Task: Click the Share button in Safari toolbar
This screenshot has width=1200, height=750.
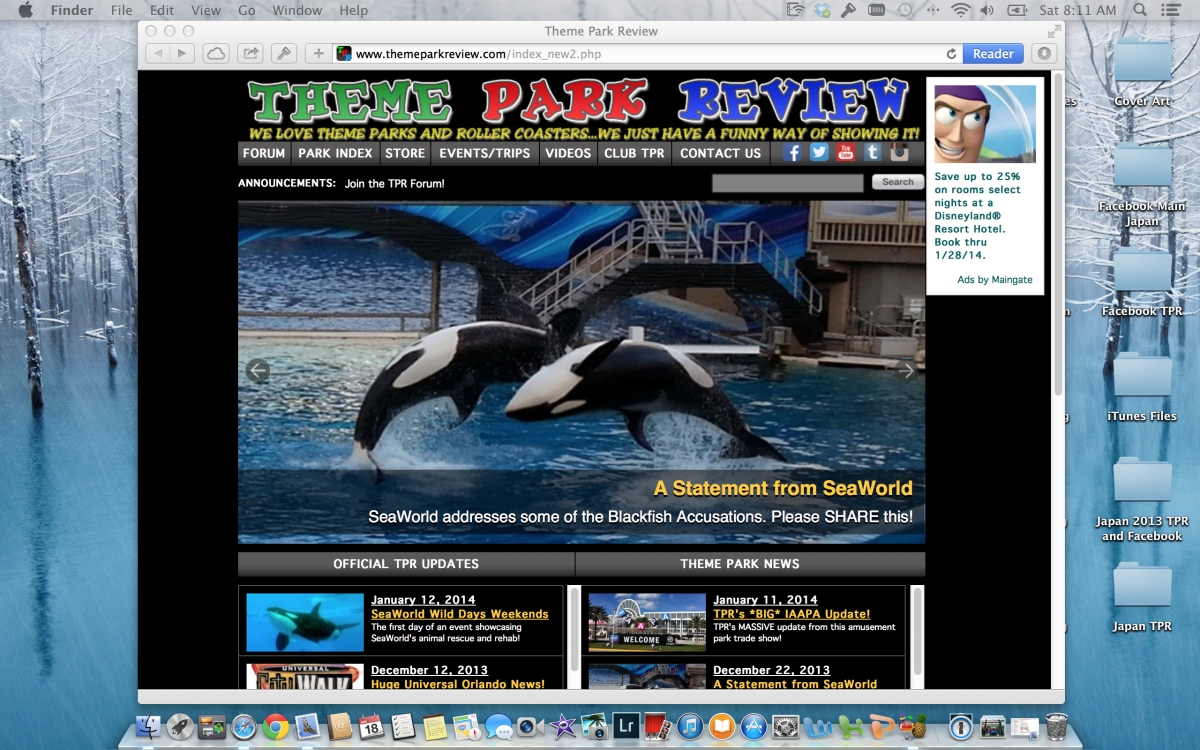Action: pos(250,54)
